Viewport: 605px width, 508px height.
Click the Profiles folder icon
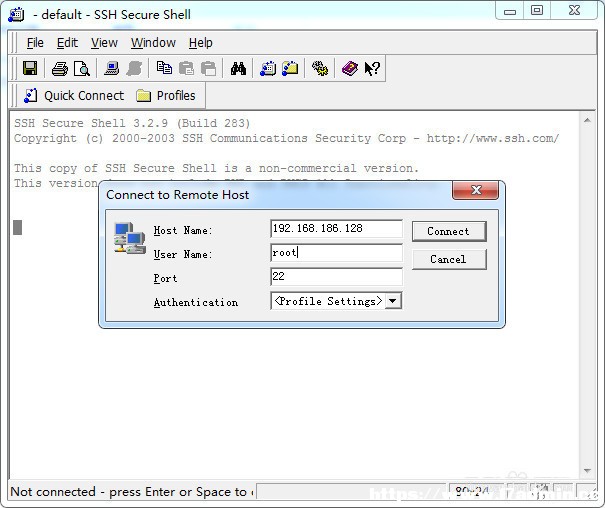click(143, 96)
